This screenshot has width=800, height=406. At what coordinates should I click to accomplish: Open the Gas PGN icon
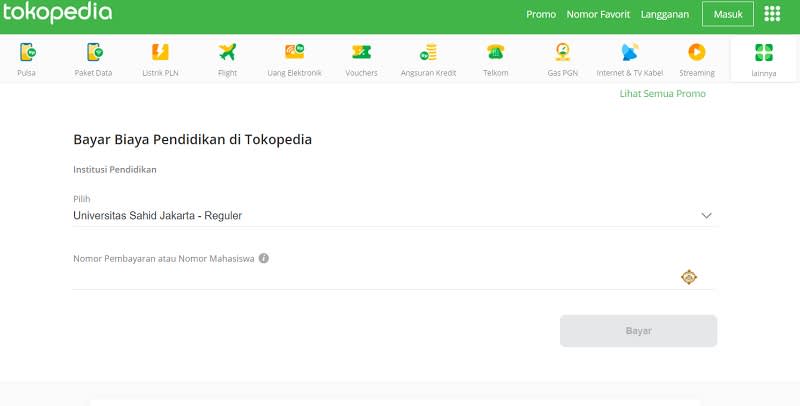click(x=563, y=53)
